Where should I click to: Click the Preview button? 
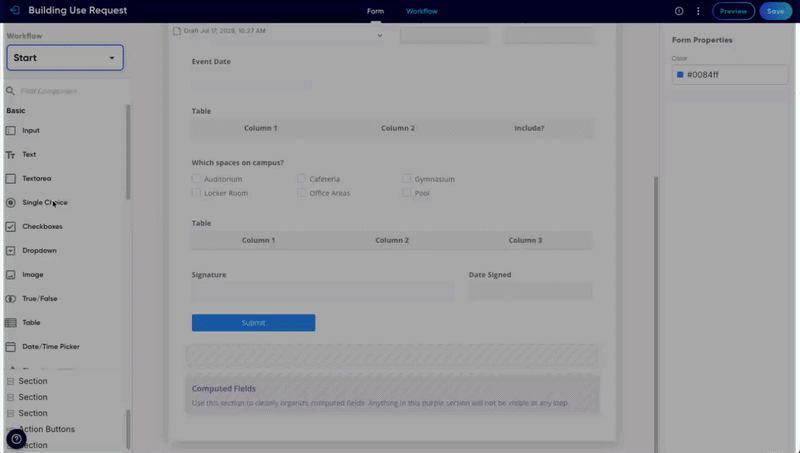(733, 11)
